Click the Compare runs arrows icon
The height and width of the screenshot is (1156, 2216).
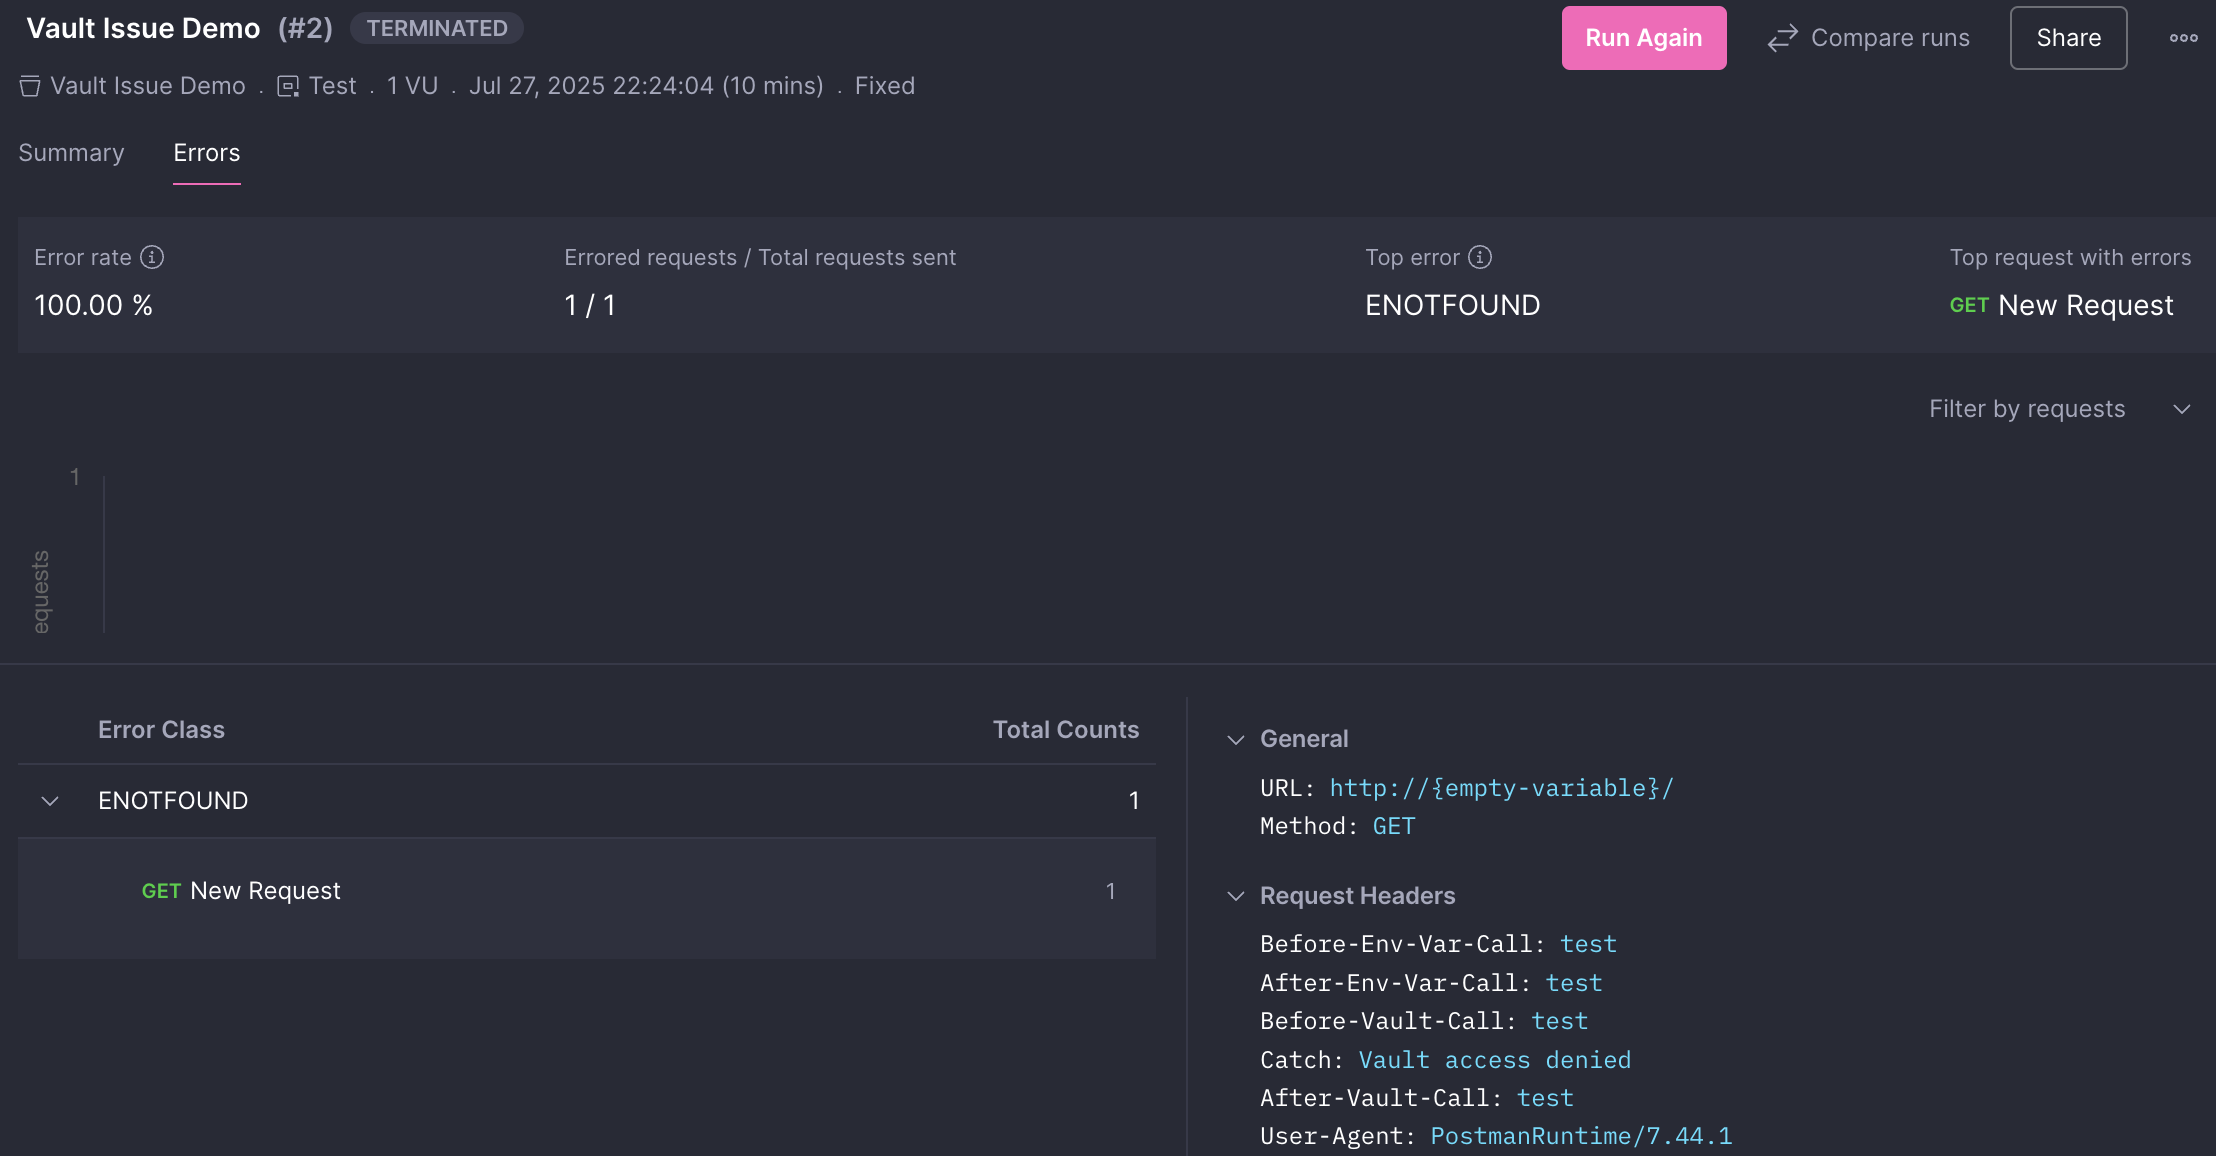(1782, 38)
